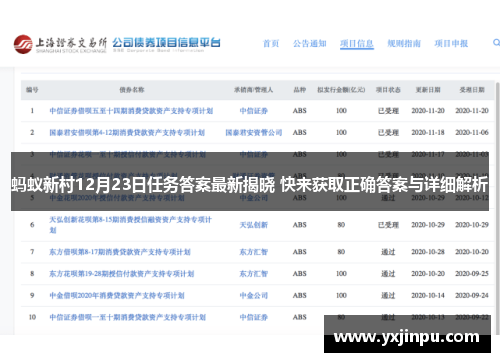Screen dimensions: 500x362
Task: Open 天弘创新花呗第8-15期 bond link
Action: click(x=131, y=225)
